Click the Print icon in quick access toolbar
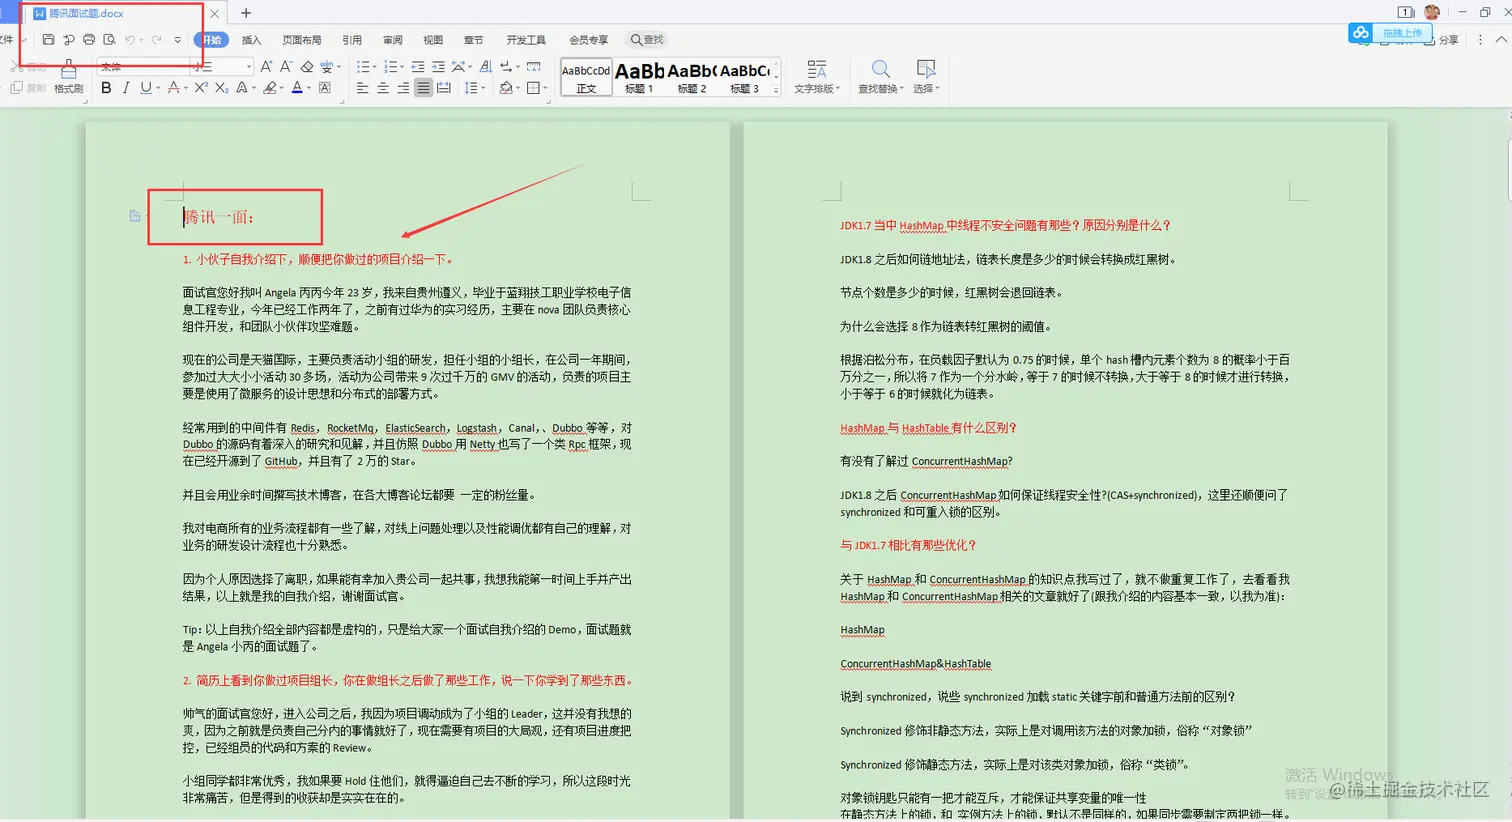This screenshot has height=822, width=1512. coord(89,39)
